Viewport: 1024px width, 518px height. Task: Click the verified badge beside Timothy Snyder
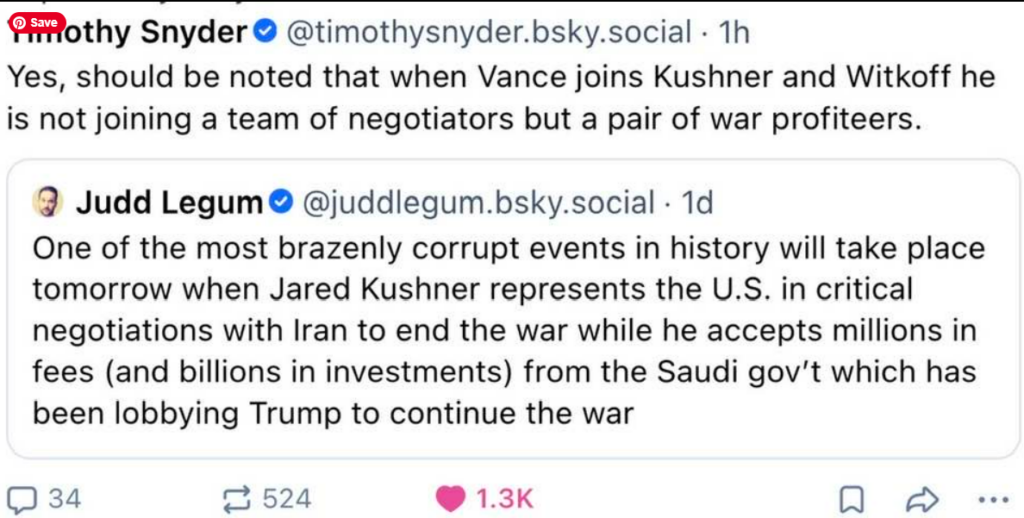[x=265, y=32]
